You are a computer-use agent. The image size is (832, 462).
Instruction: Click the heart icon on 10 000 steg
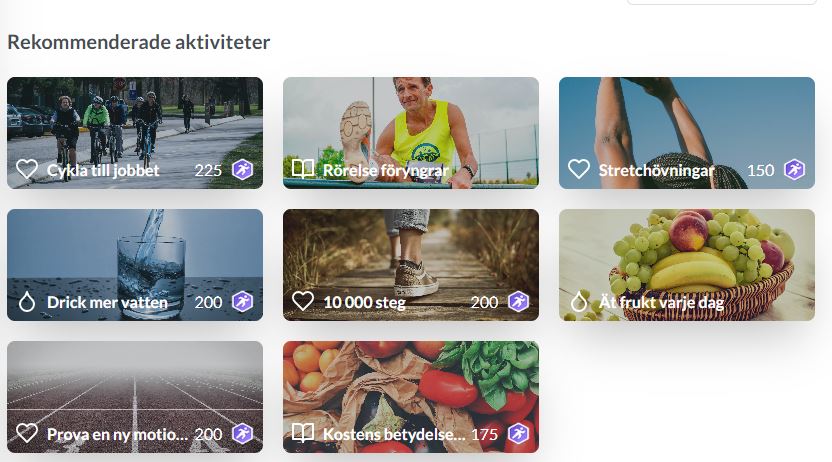coord(303,302)
